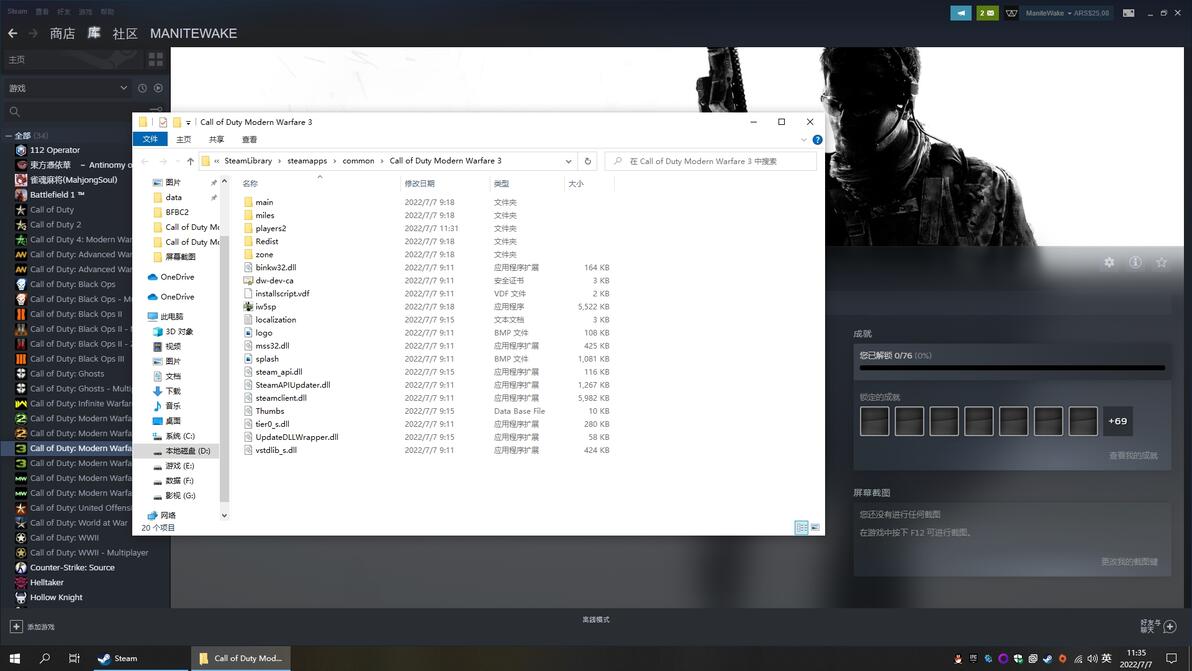Switch to large icons view toggle

tap(815, 527)
